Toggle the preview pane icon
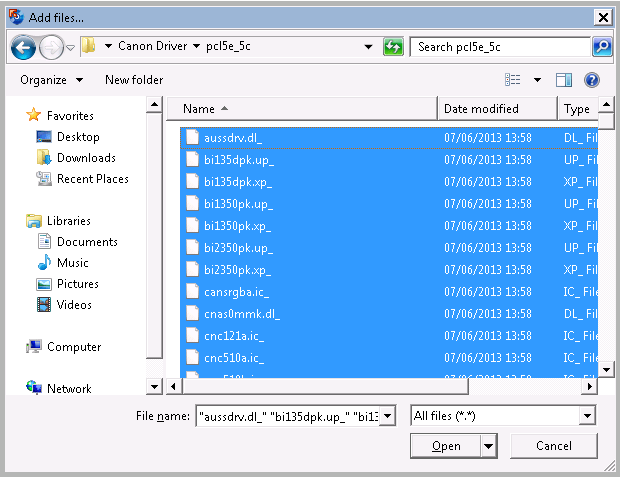620x477 pixels. (564, 80)
